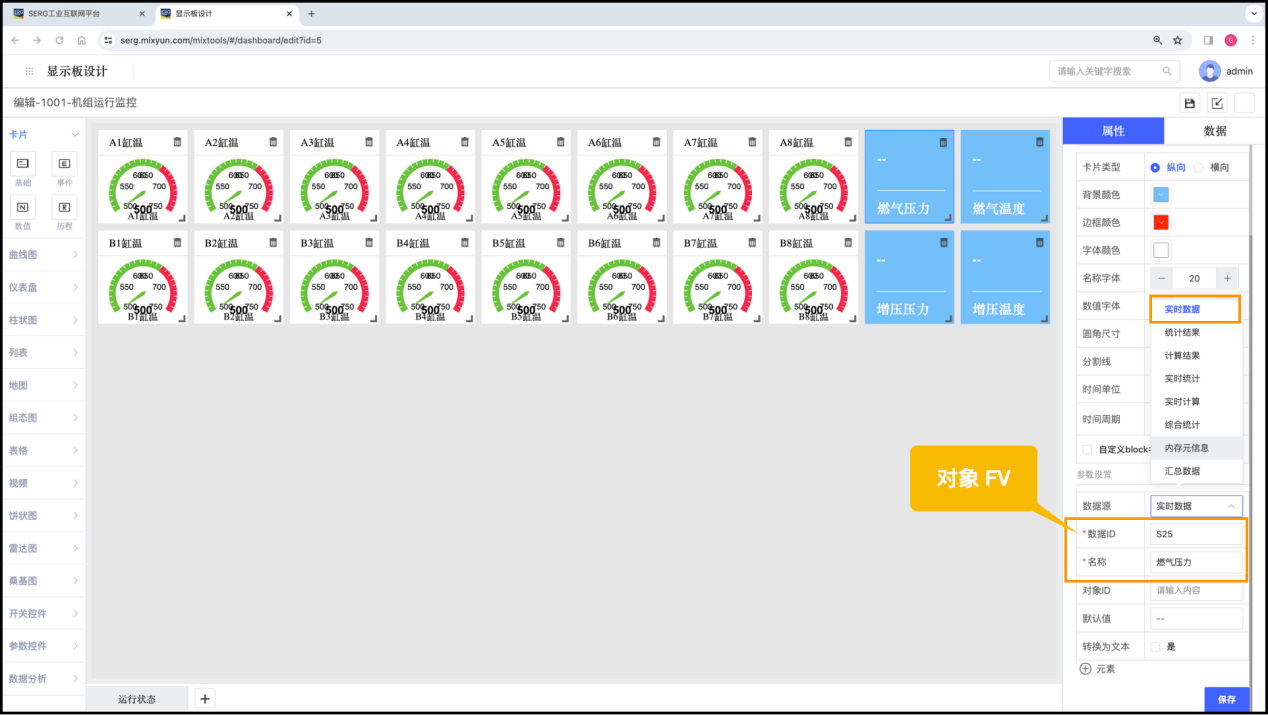Select 横向 horizontal card type
Screen dimensions: 1268x715
[1199, 167]
